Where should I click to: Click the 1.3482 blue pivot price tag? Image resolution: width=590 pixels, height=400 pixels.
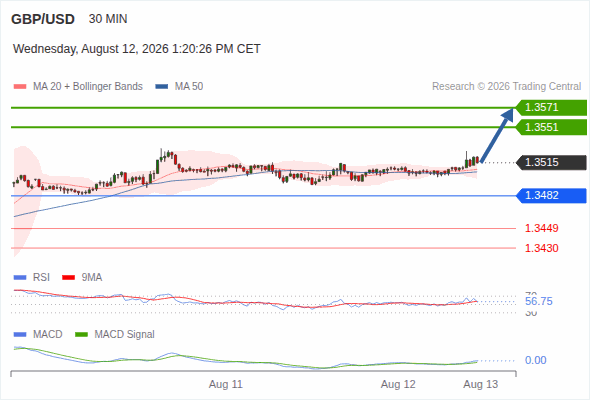pos(551,196)
